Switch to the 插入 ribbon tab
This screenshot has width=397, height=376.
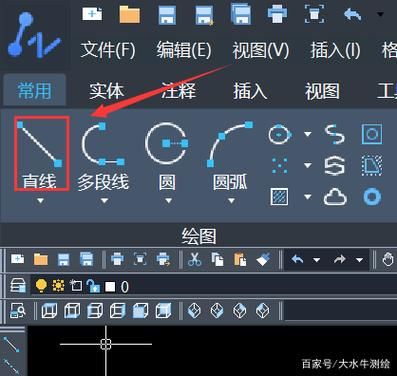coord(250,91)
